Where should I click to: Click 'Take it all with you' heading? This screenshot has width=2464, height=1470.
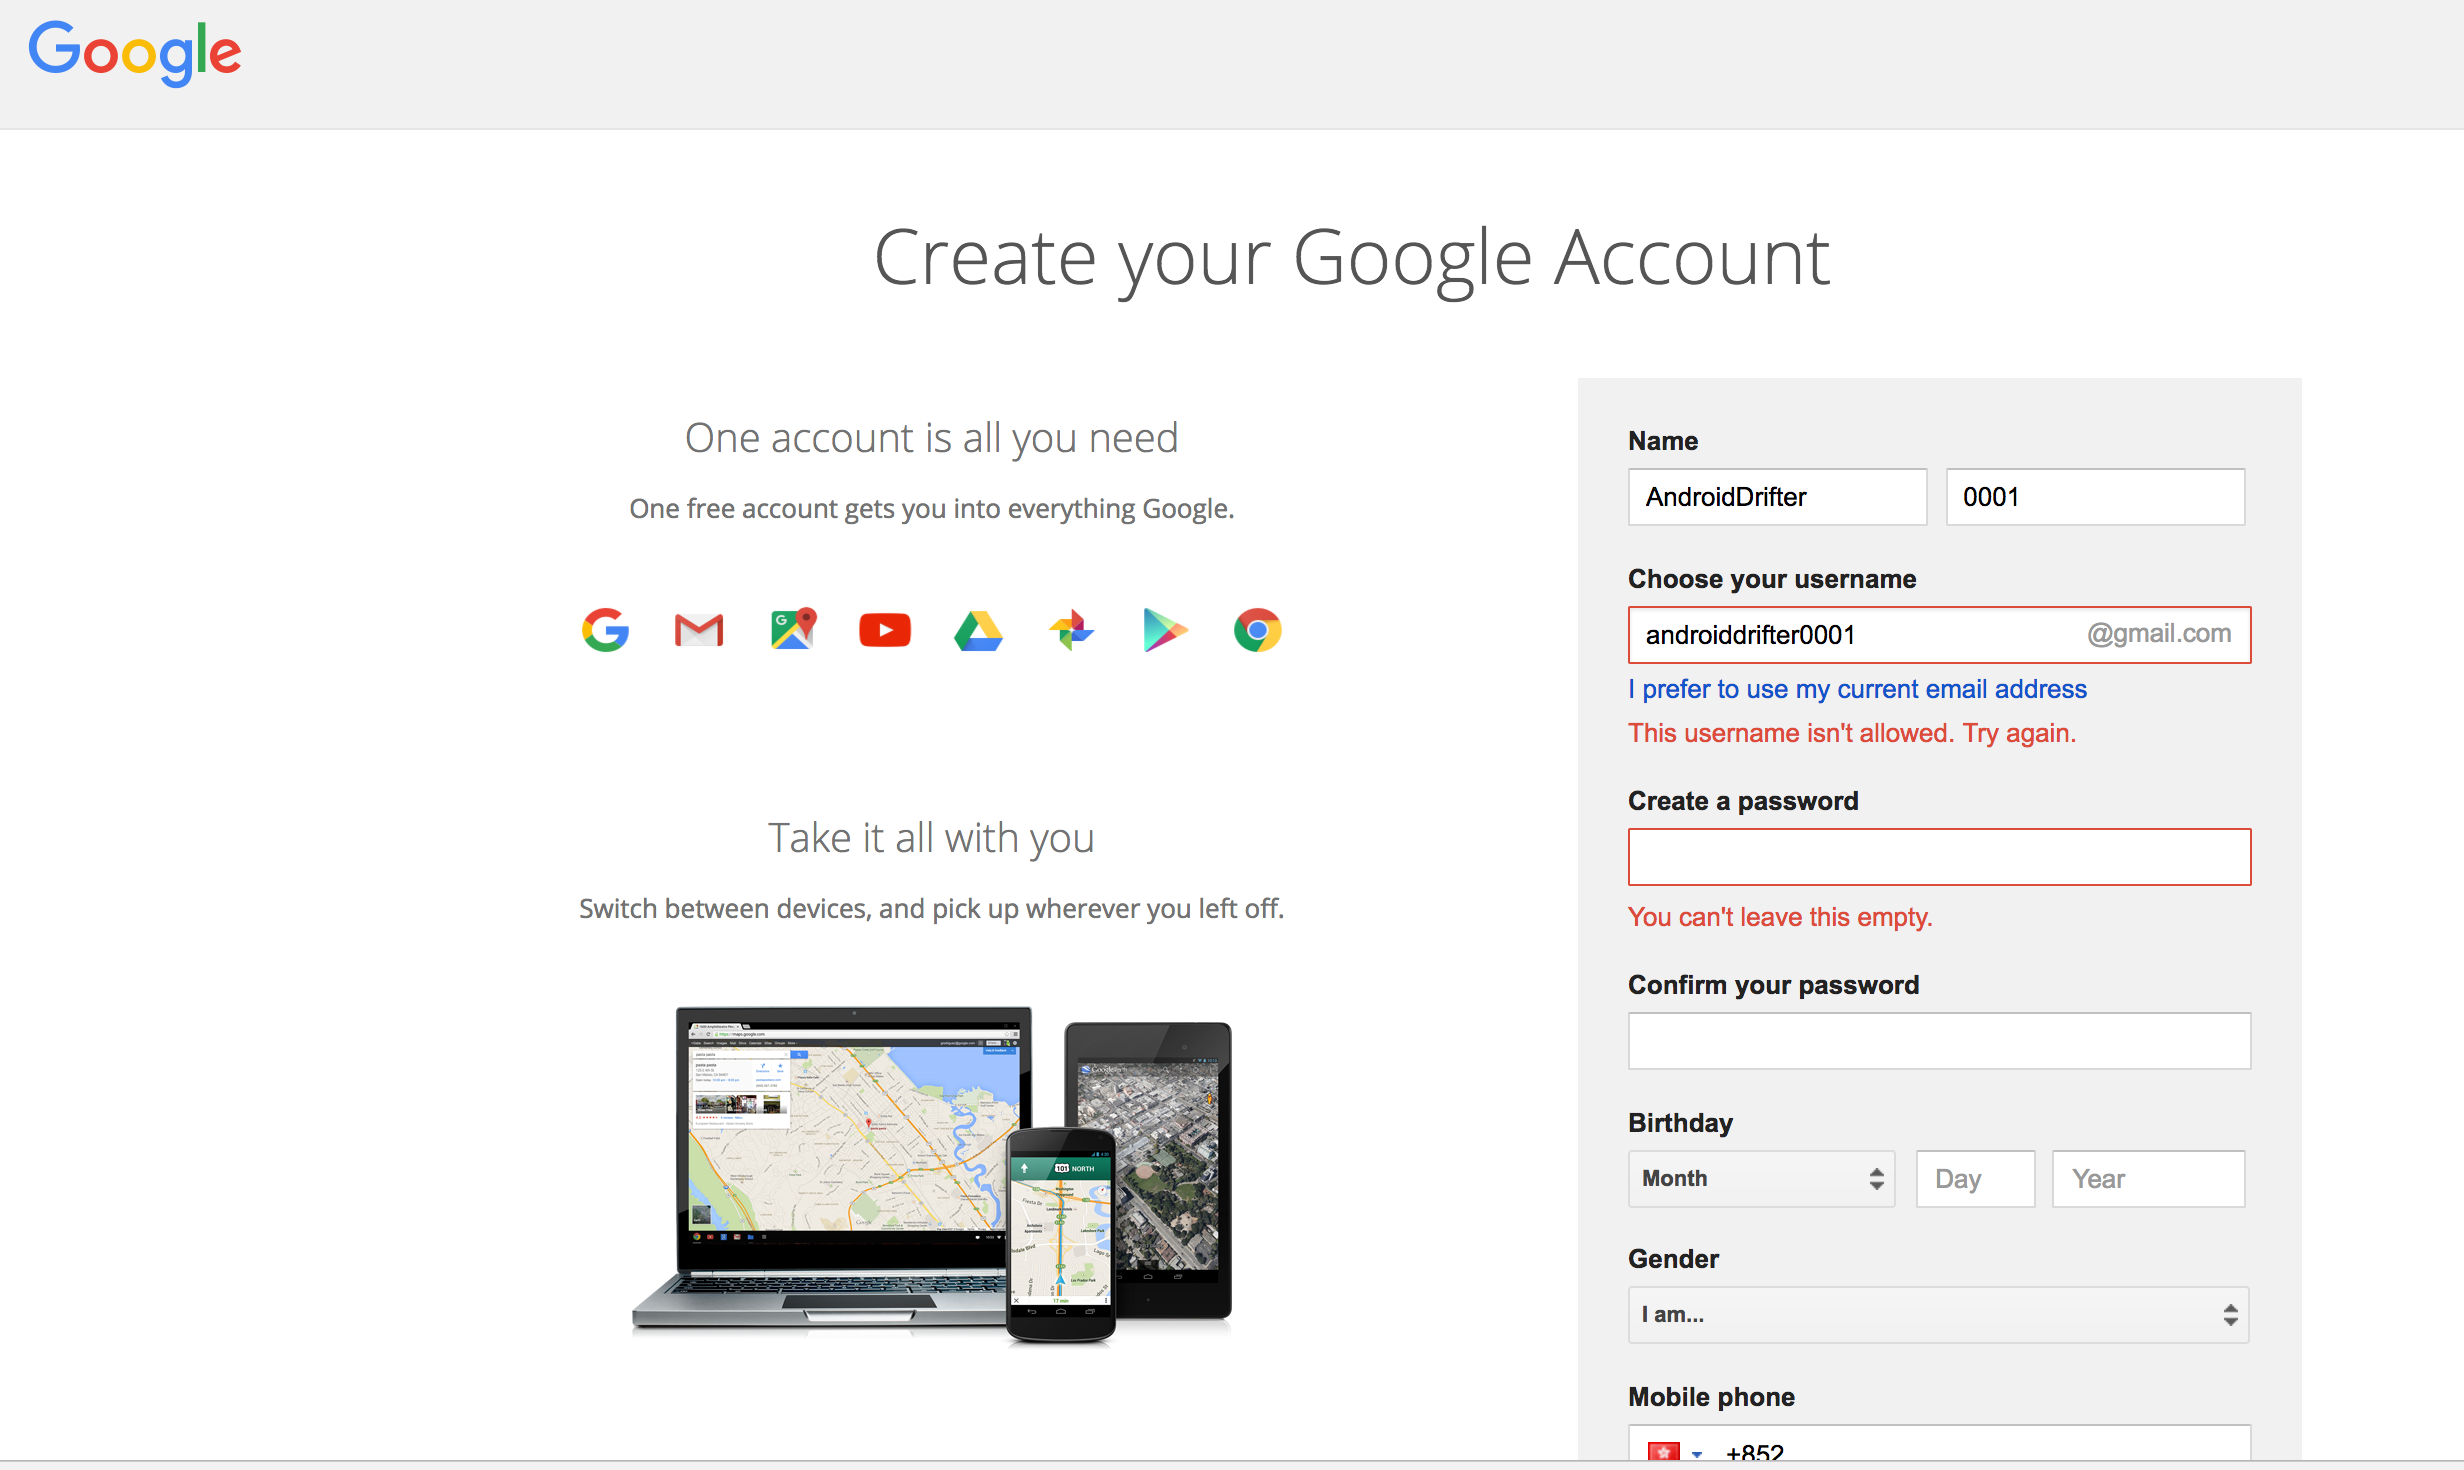pyautogui.click(x=931, y=838)
